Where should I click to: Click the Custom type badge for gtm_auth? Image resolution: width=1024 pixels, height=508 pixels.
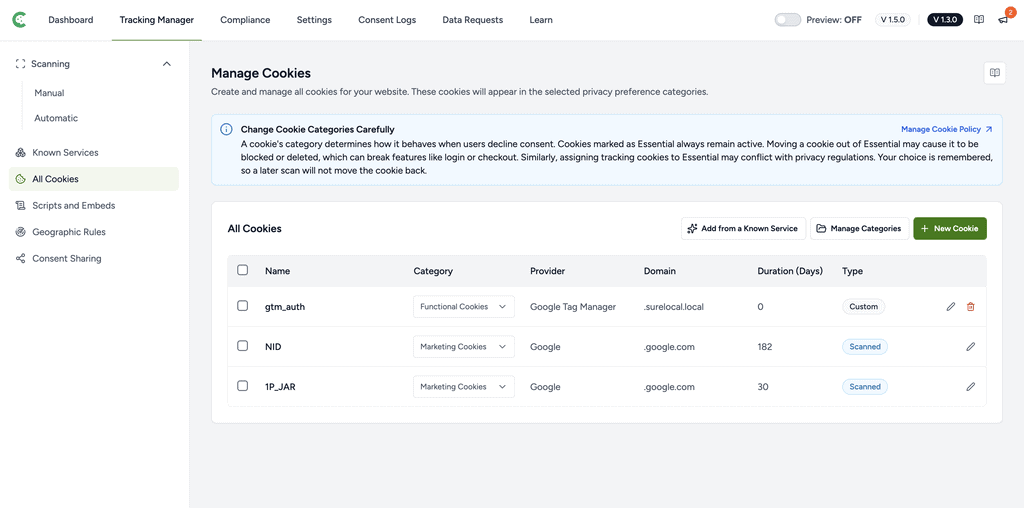[x=863, y=307]
